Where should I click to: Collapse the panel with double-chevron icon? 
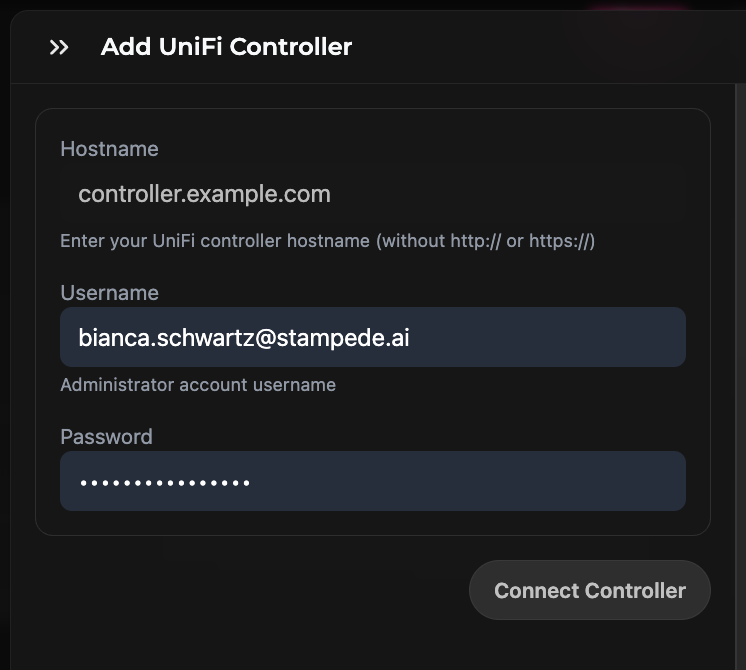(x=59, y=47)
